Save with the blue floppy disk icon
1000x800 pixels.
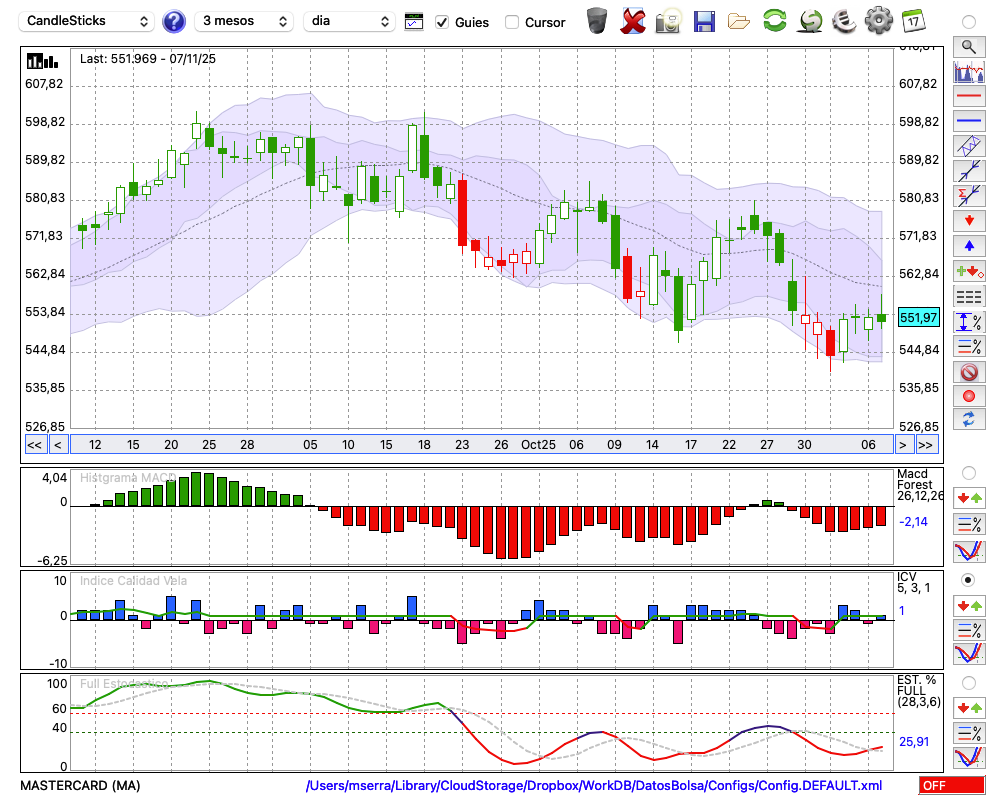704,21
